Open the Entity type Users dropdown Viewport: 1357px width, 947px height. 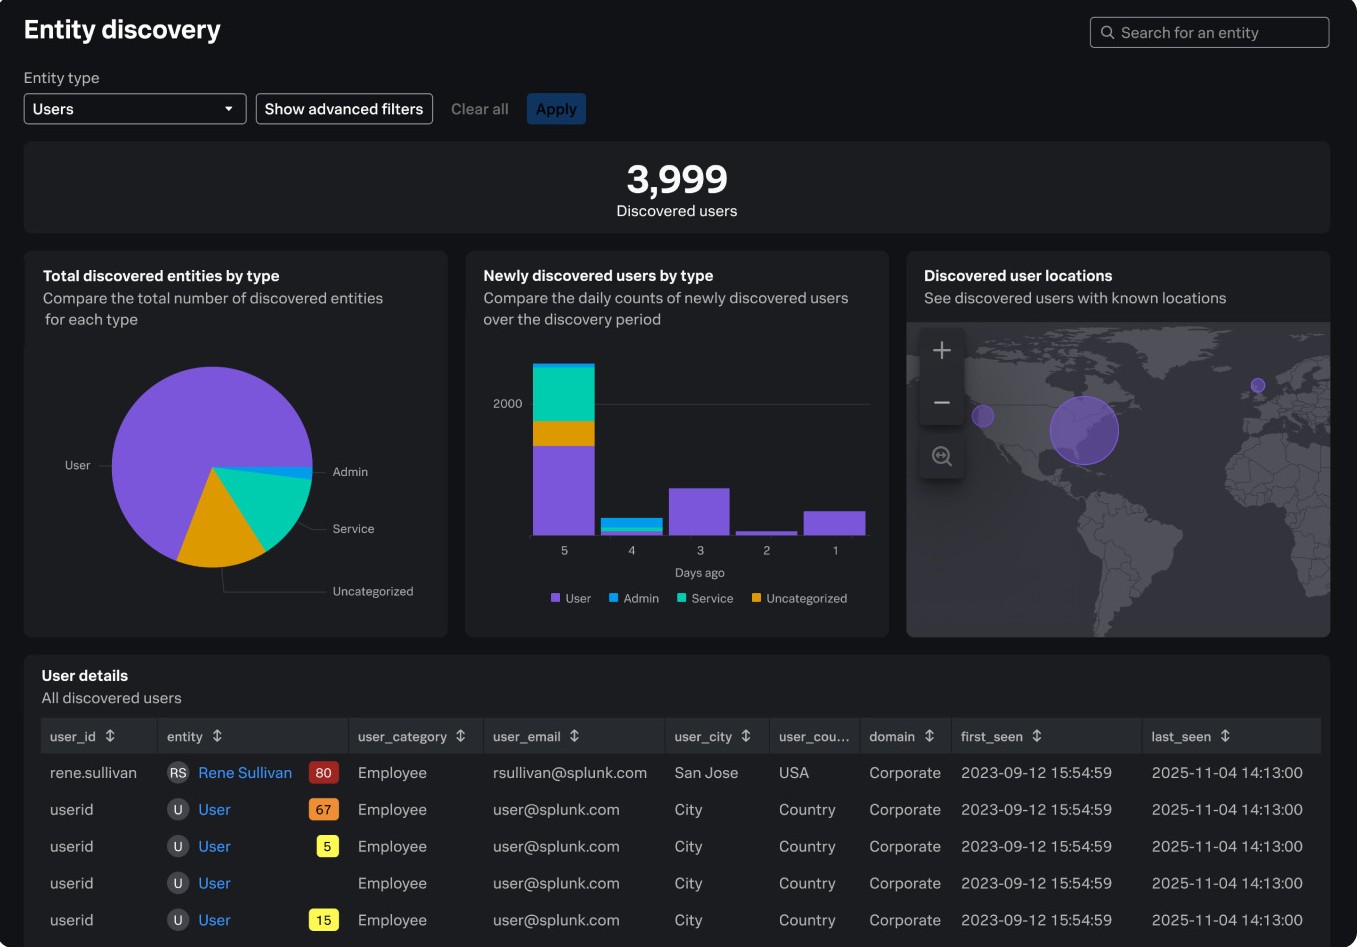(135, 109)
